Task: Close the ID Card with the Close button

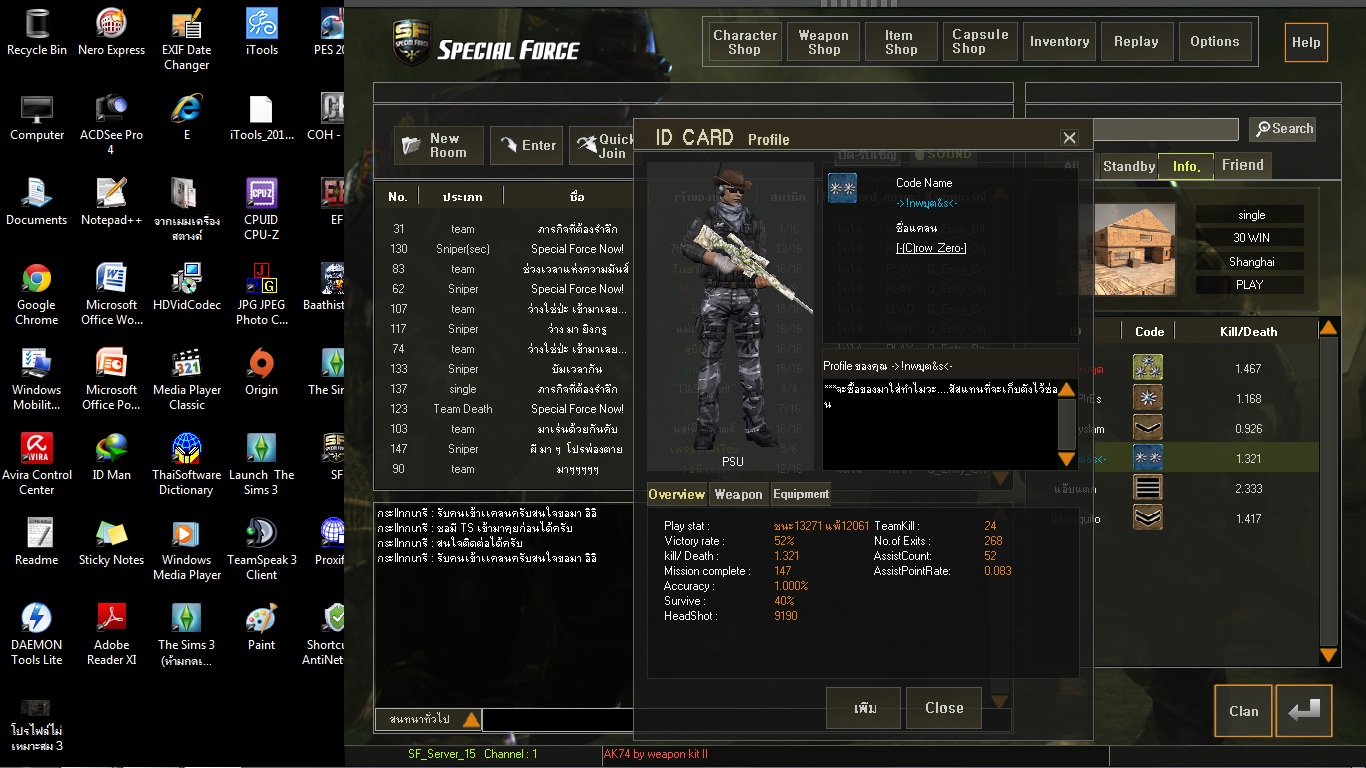Action: tap(943, 708)
